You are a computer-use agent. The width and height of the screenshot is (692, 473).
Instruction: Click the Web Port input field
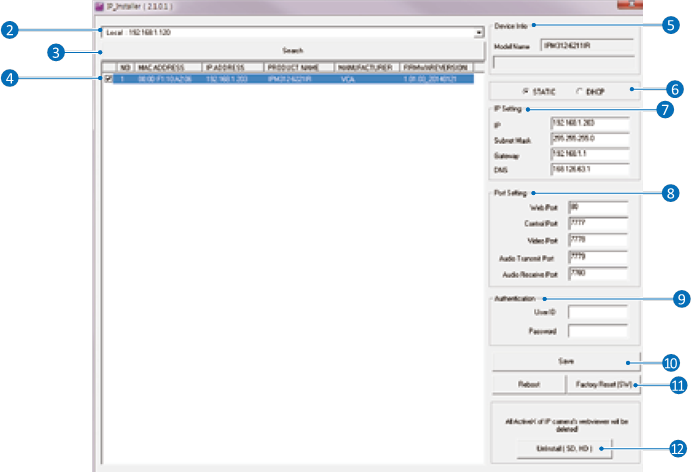pyautogui.click(x=597, y=207)
